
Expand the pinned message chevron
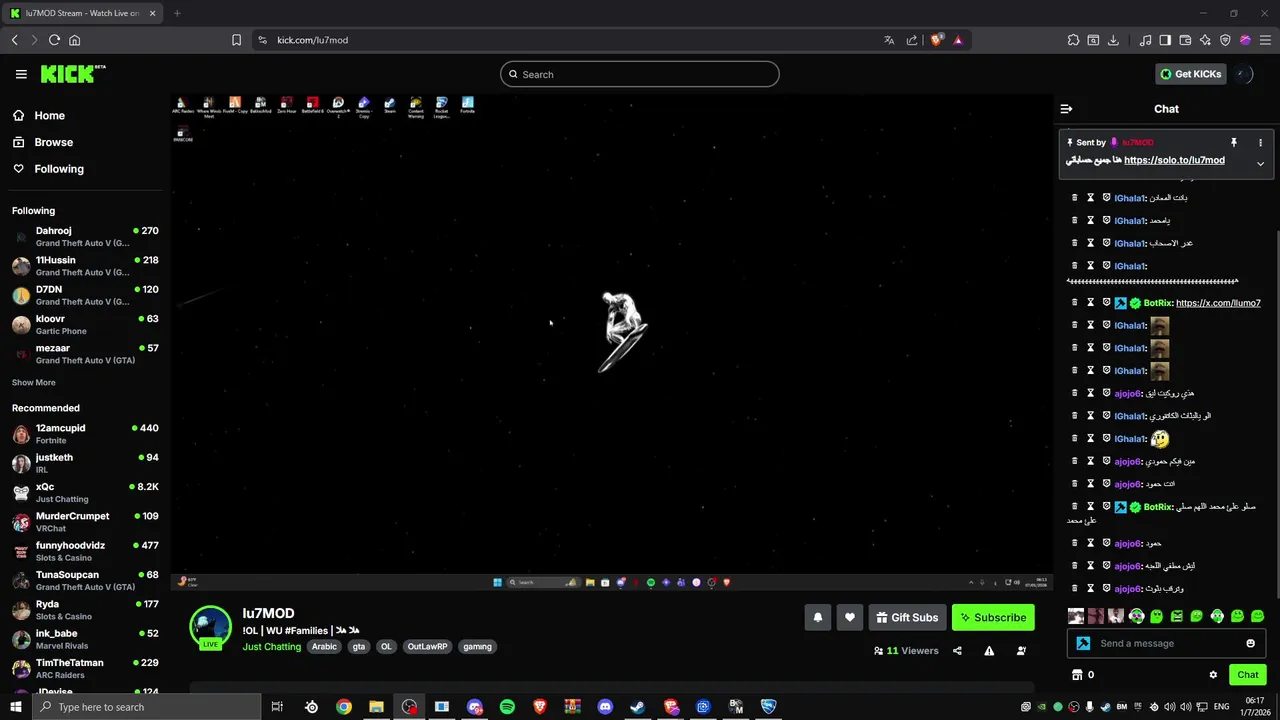[1260, 163]
